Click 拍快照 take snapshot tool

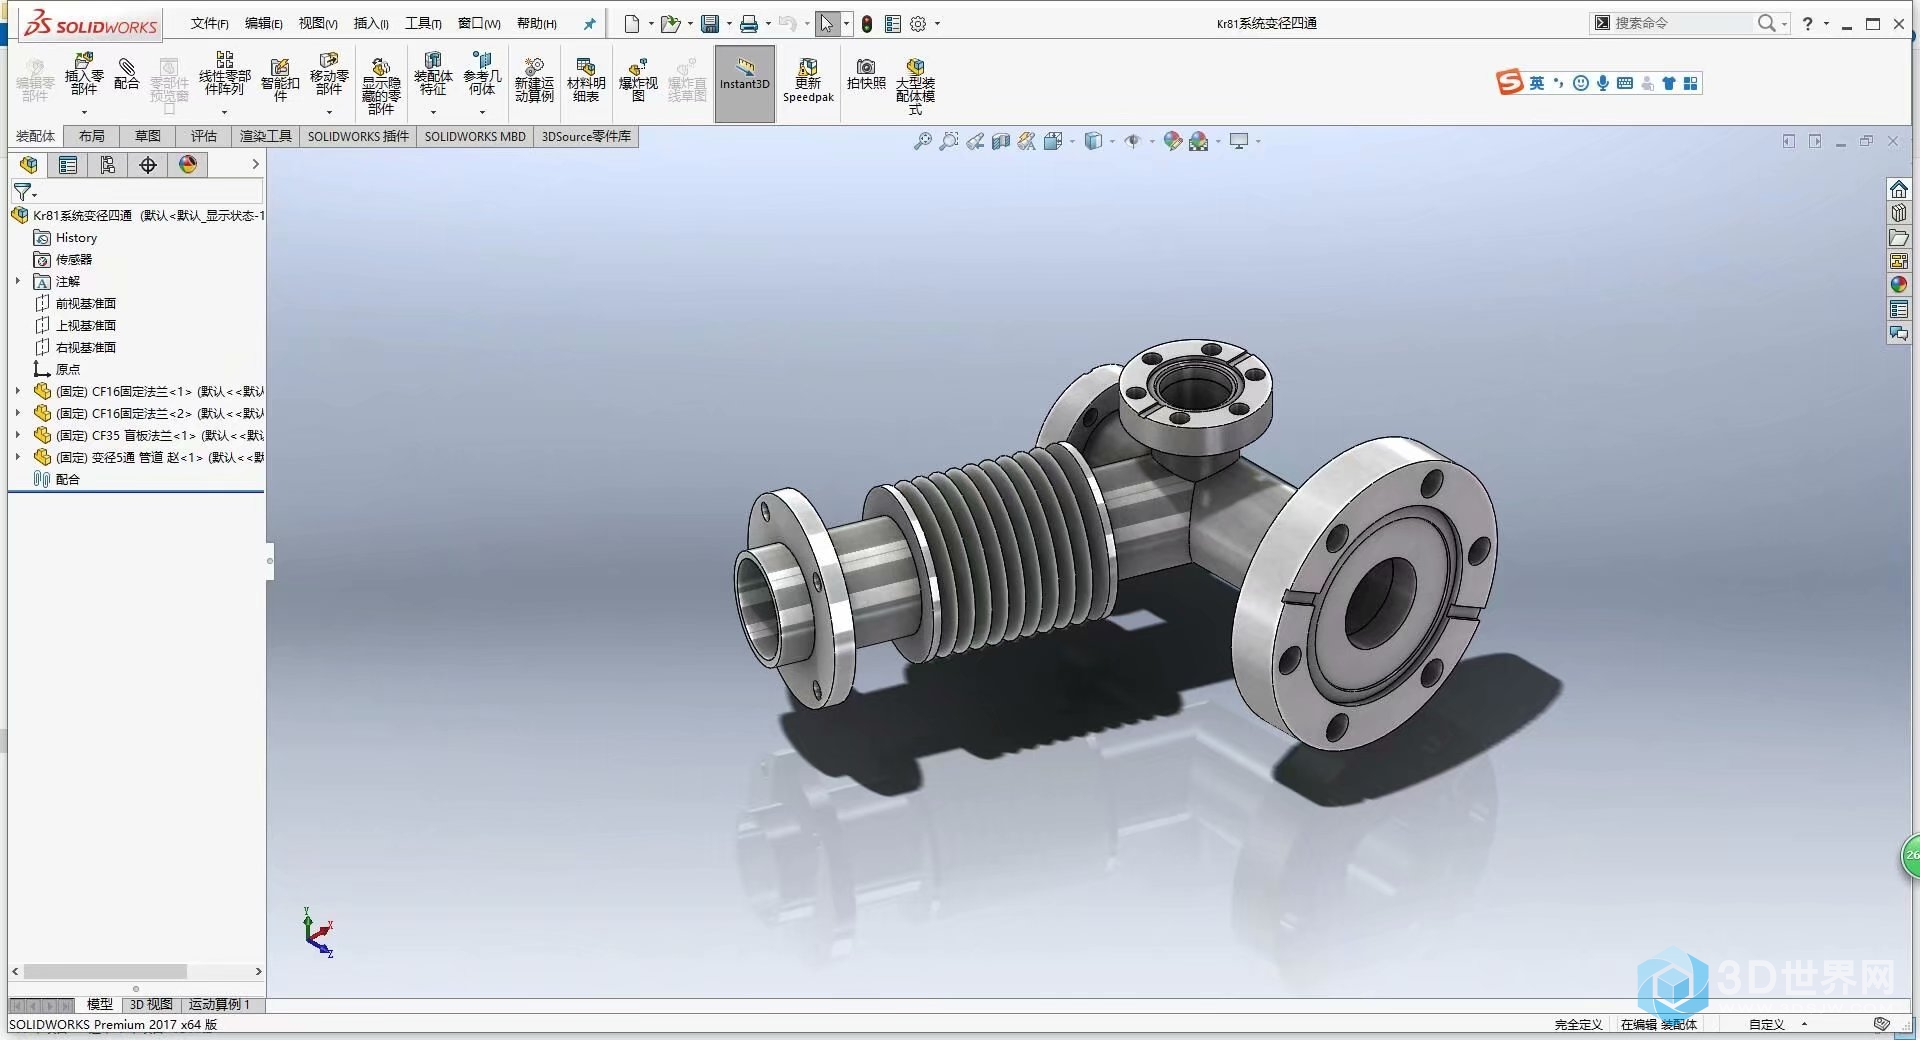point(866,75)
